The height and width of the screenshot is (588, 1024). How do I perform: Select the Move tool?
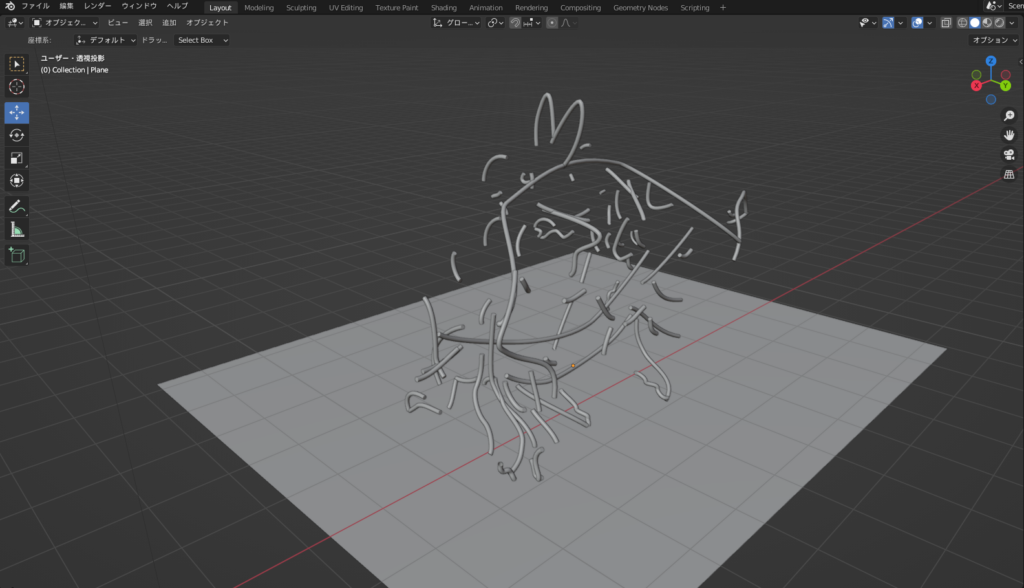(17, 112)
